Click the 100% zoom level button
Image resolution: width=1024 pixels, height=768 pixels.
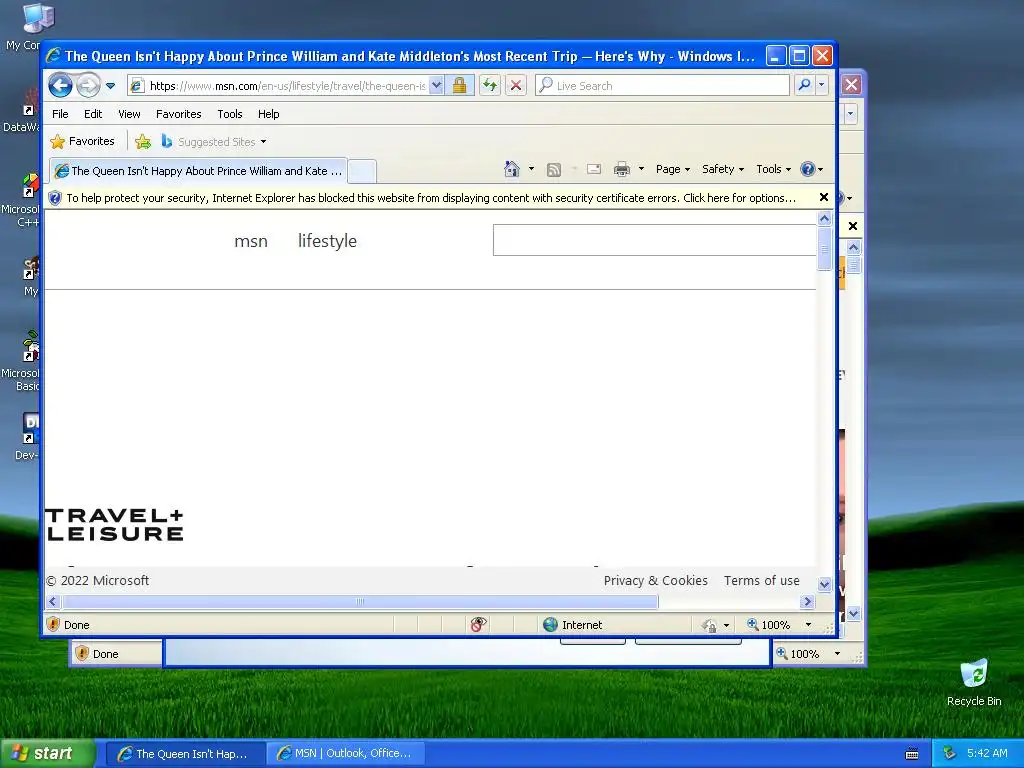click(x=769, y=625)
